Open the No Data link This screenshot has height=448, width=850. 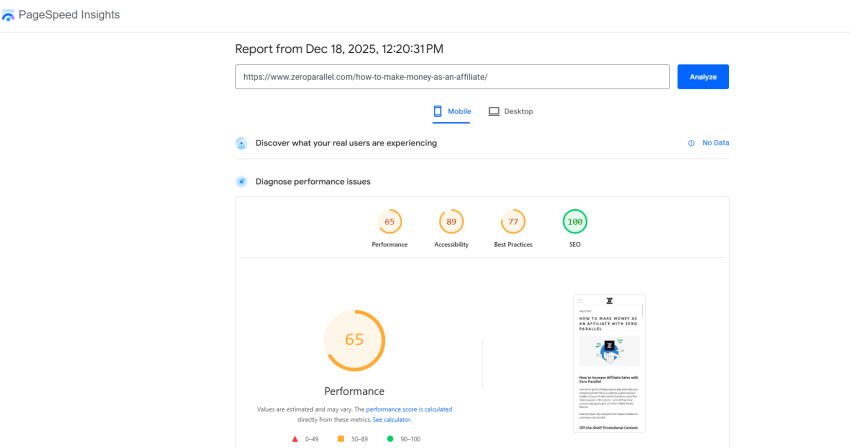(716, 143)
